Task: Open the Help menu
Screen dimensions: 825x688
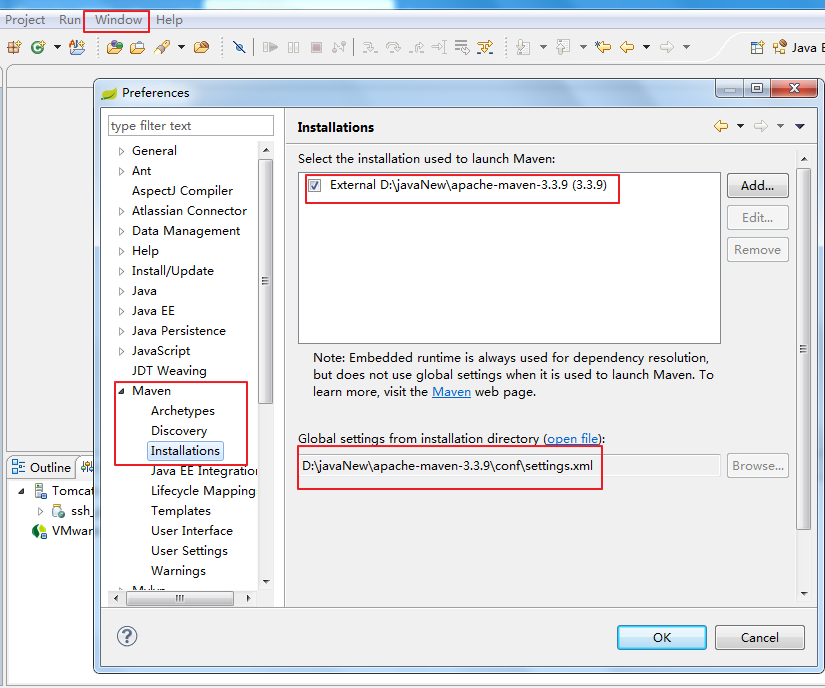Action: click(169, 20)
